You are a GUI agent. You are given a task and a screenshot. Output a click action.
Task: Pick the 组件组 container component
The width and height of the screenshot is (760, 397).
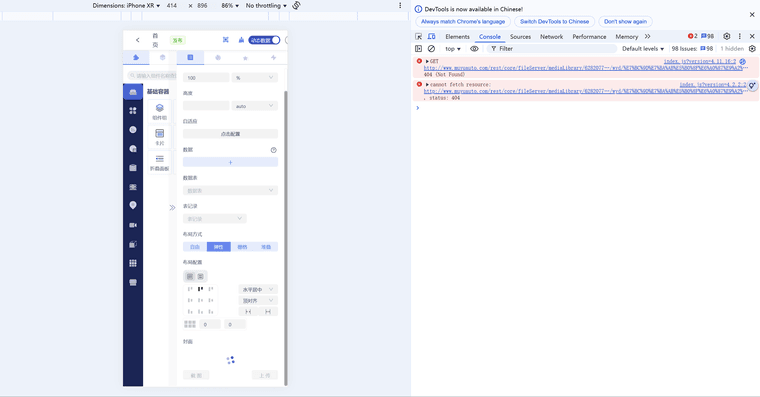tap(159, 111)
